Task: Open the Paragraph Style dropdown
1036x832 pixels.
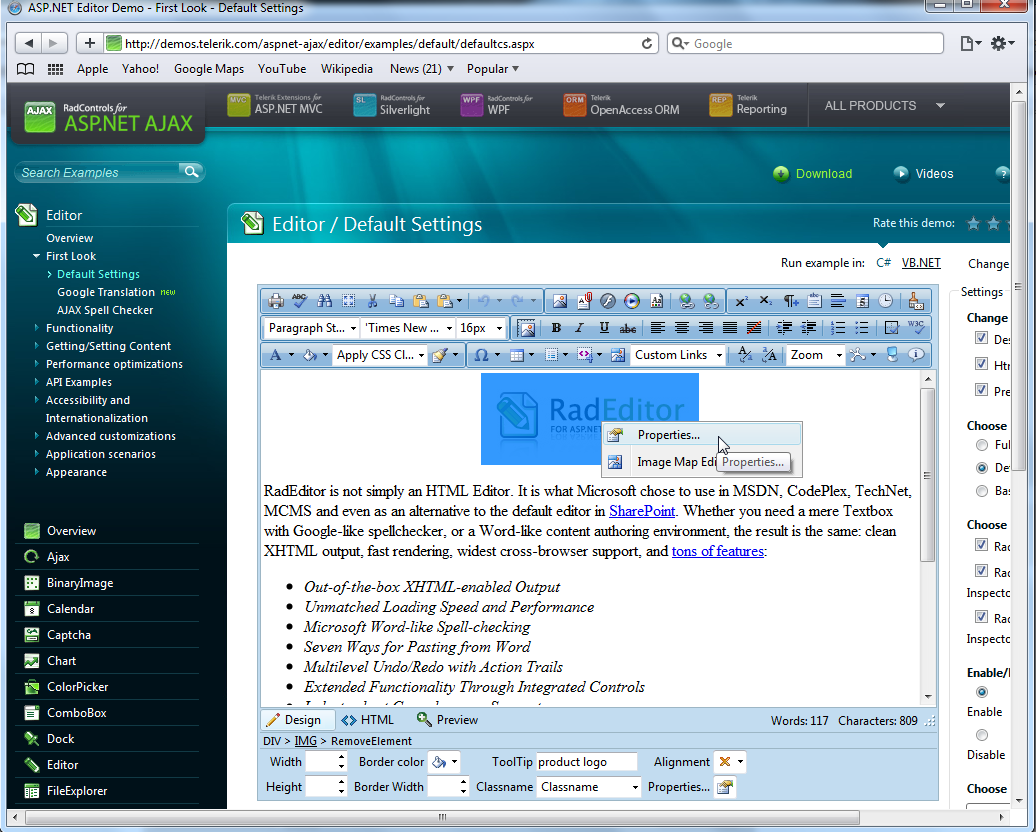Action: coord(311,328)
